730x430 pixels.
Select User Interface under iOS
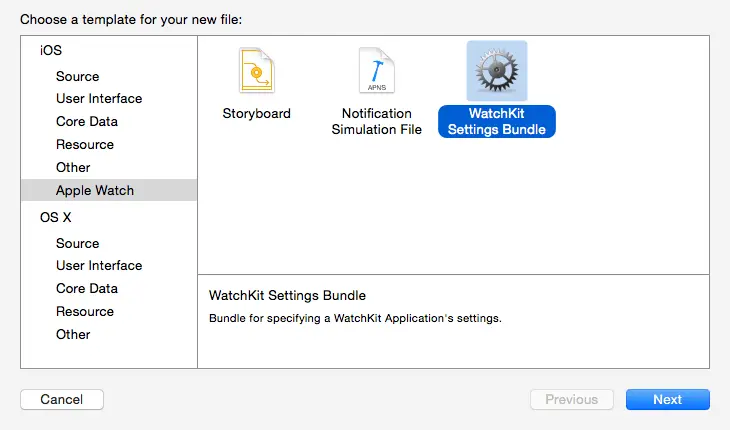point(99,99)
